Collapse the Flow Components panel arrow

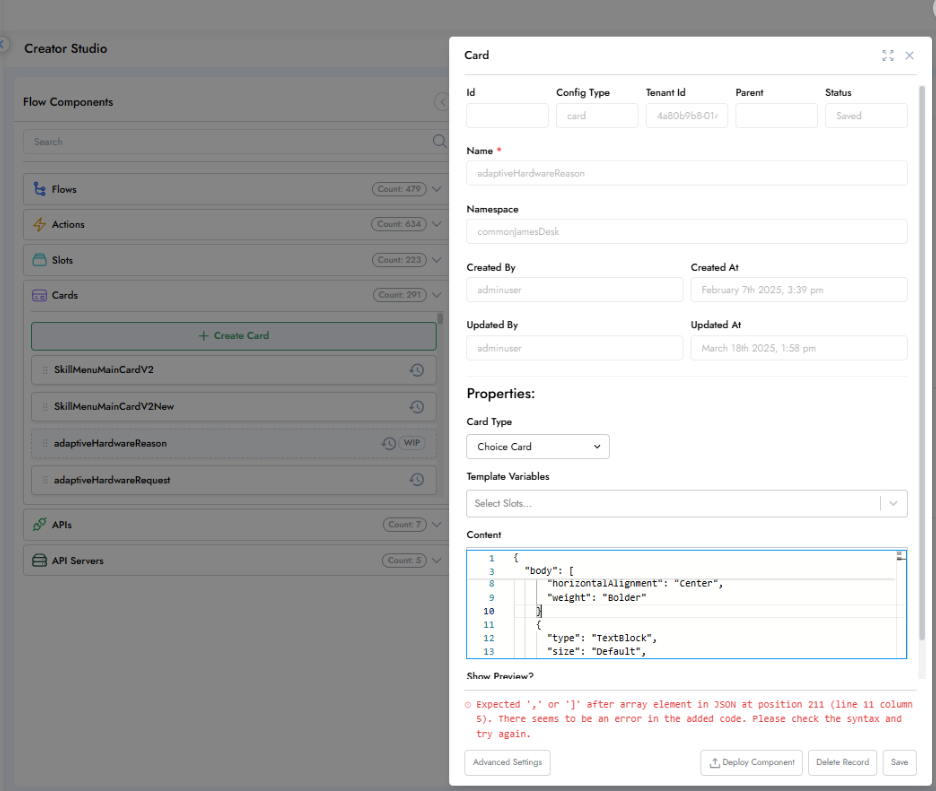(x=442, y=102)
